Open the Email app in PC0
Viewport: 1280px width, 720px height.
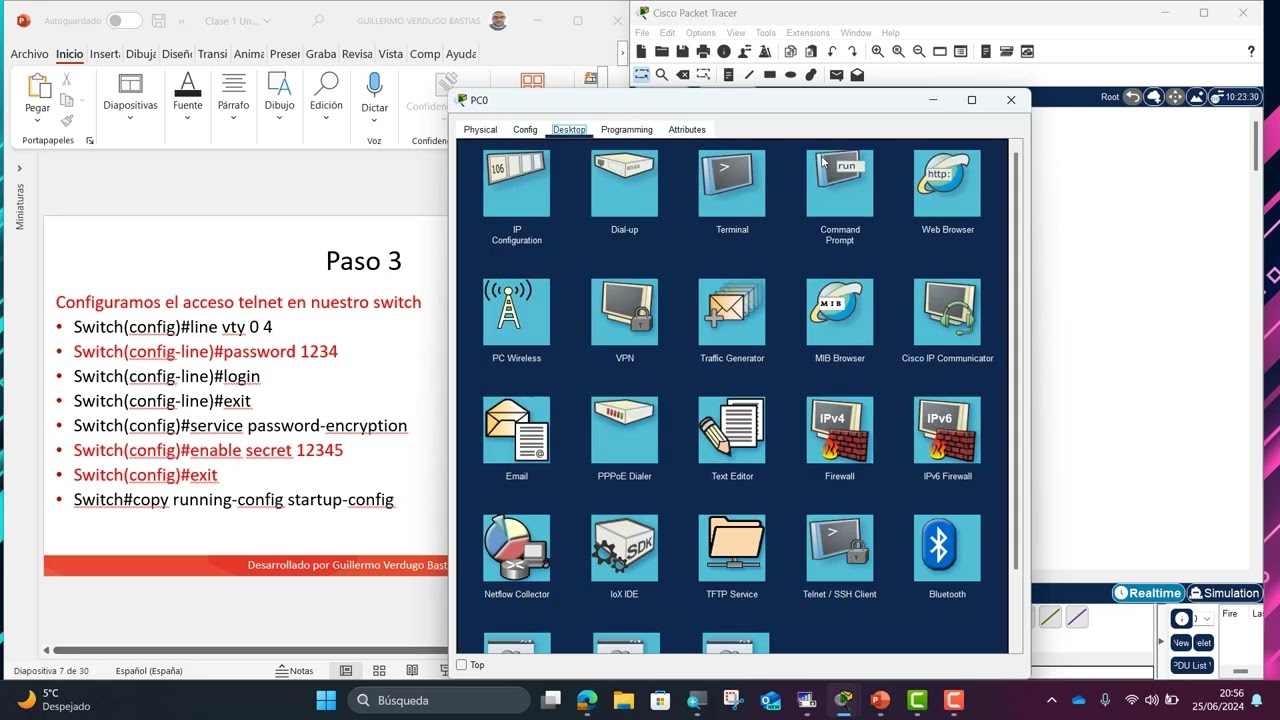tap(516, 430)
